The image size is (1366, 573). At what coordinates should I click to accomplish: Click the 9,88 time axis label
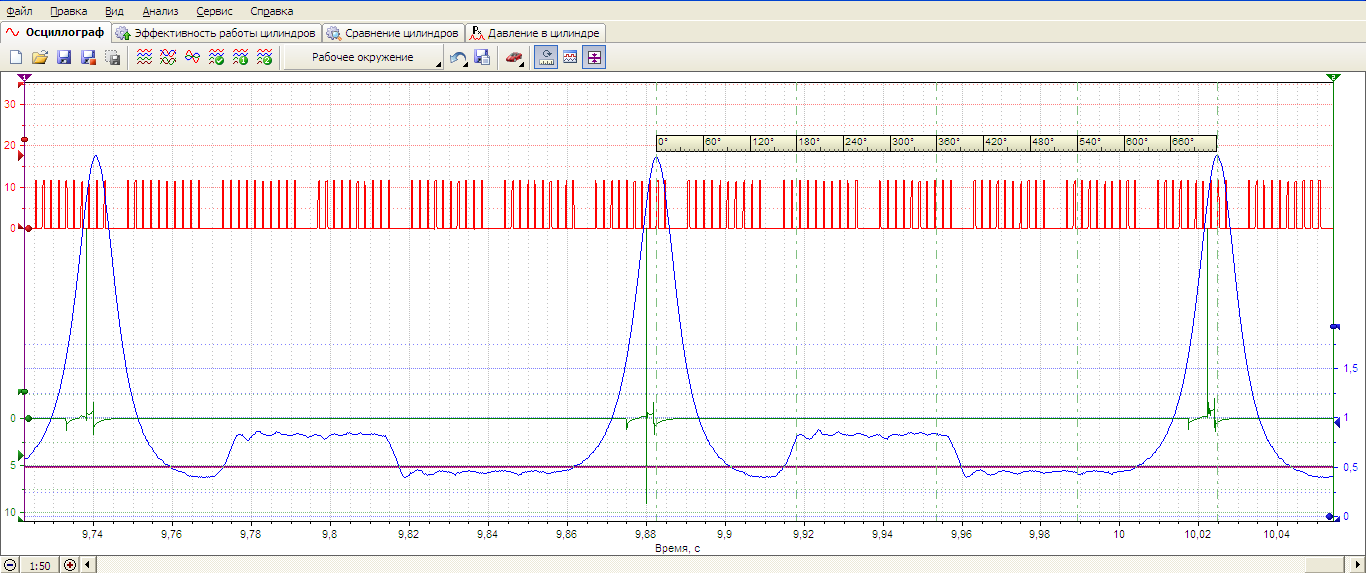click(x=645, y=536)
